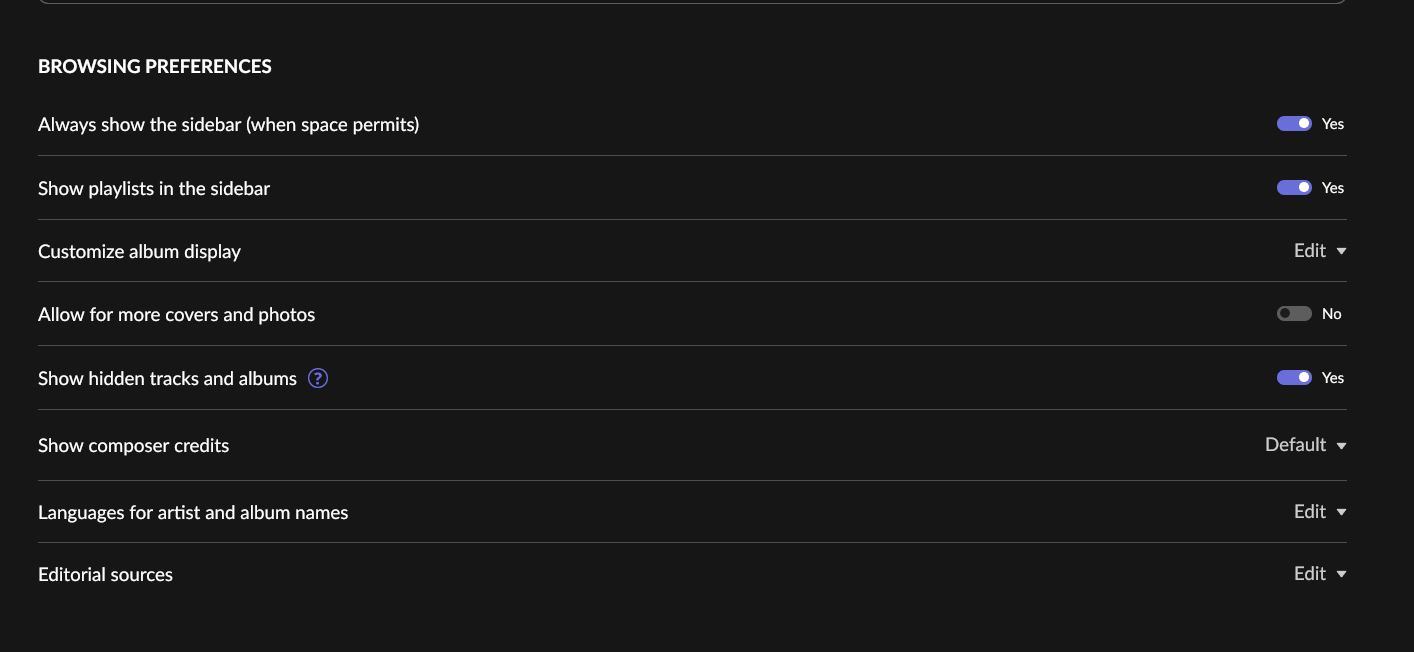1414x652 pixels.
Task: Click the arrow beside Editorial sources Edit
Action: pos(1342,574)
